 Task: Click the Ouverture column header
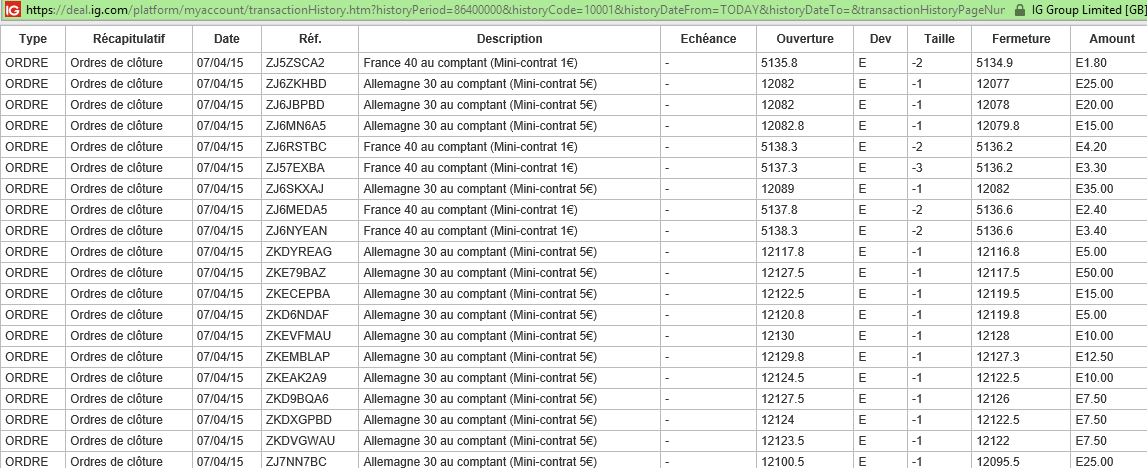coord(805,39)
